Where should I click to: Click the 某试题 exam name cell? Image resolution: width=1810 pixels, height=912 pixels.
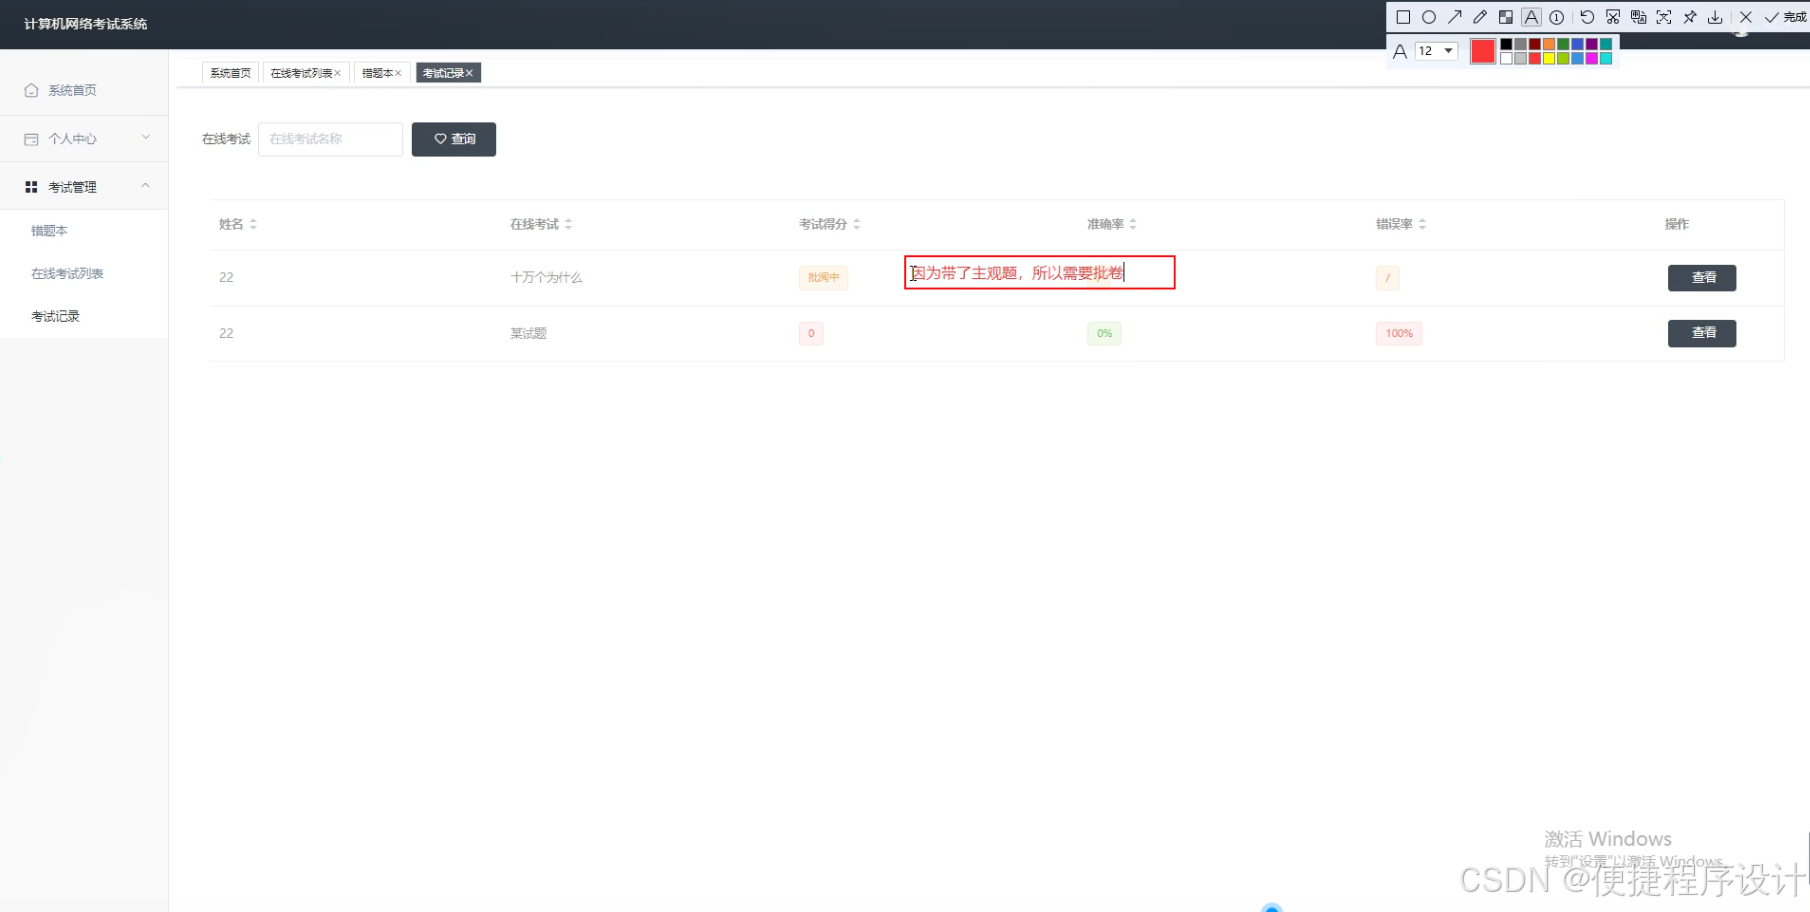528,333
